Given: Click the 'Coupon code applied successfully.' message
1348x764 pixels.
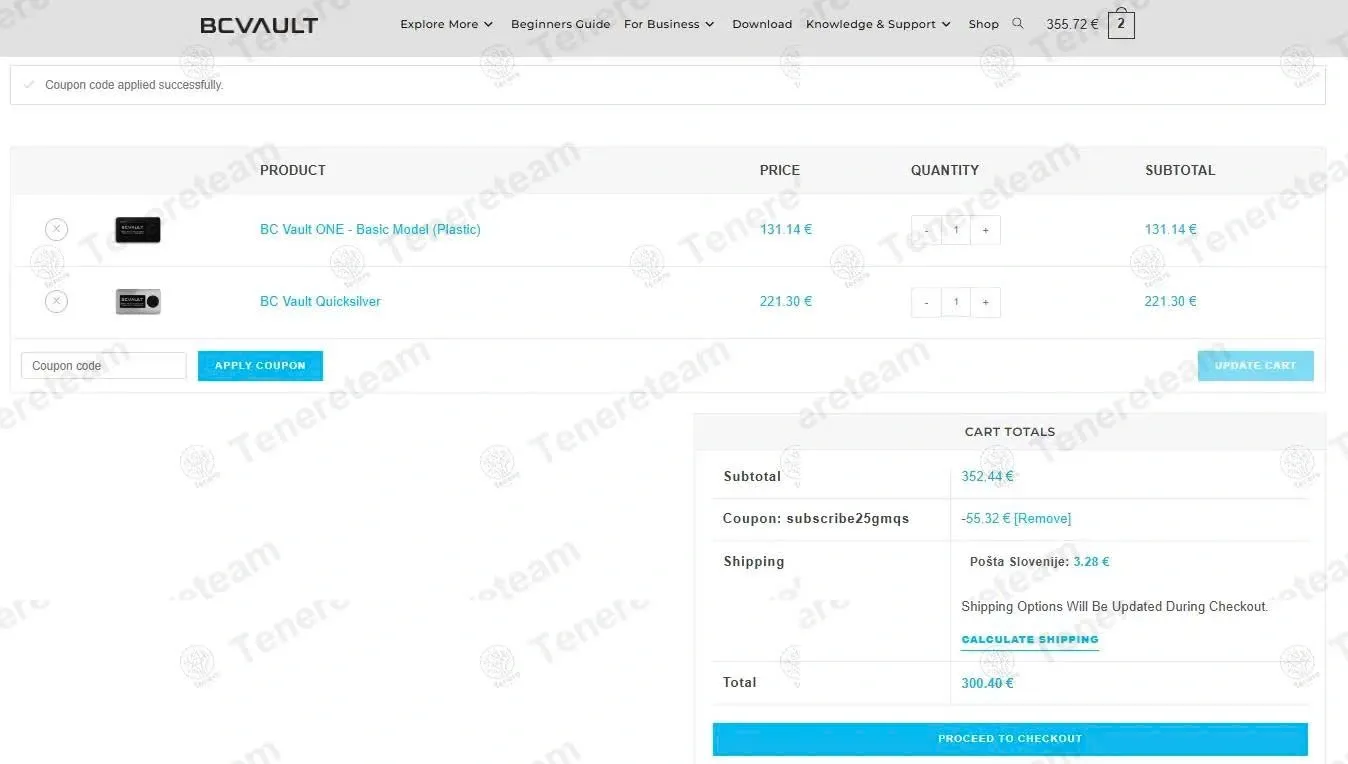Looking at the screenshot, I should [x=134, y=85].
